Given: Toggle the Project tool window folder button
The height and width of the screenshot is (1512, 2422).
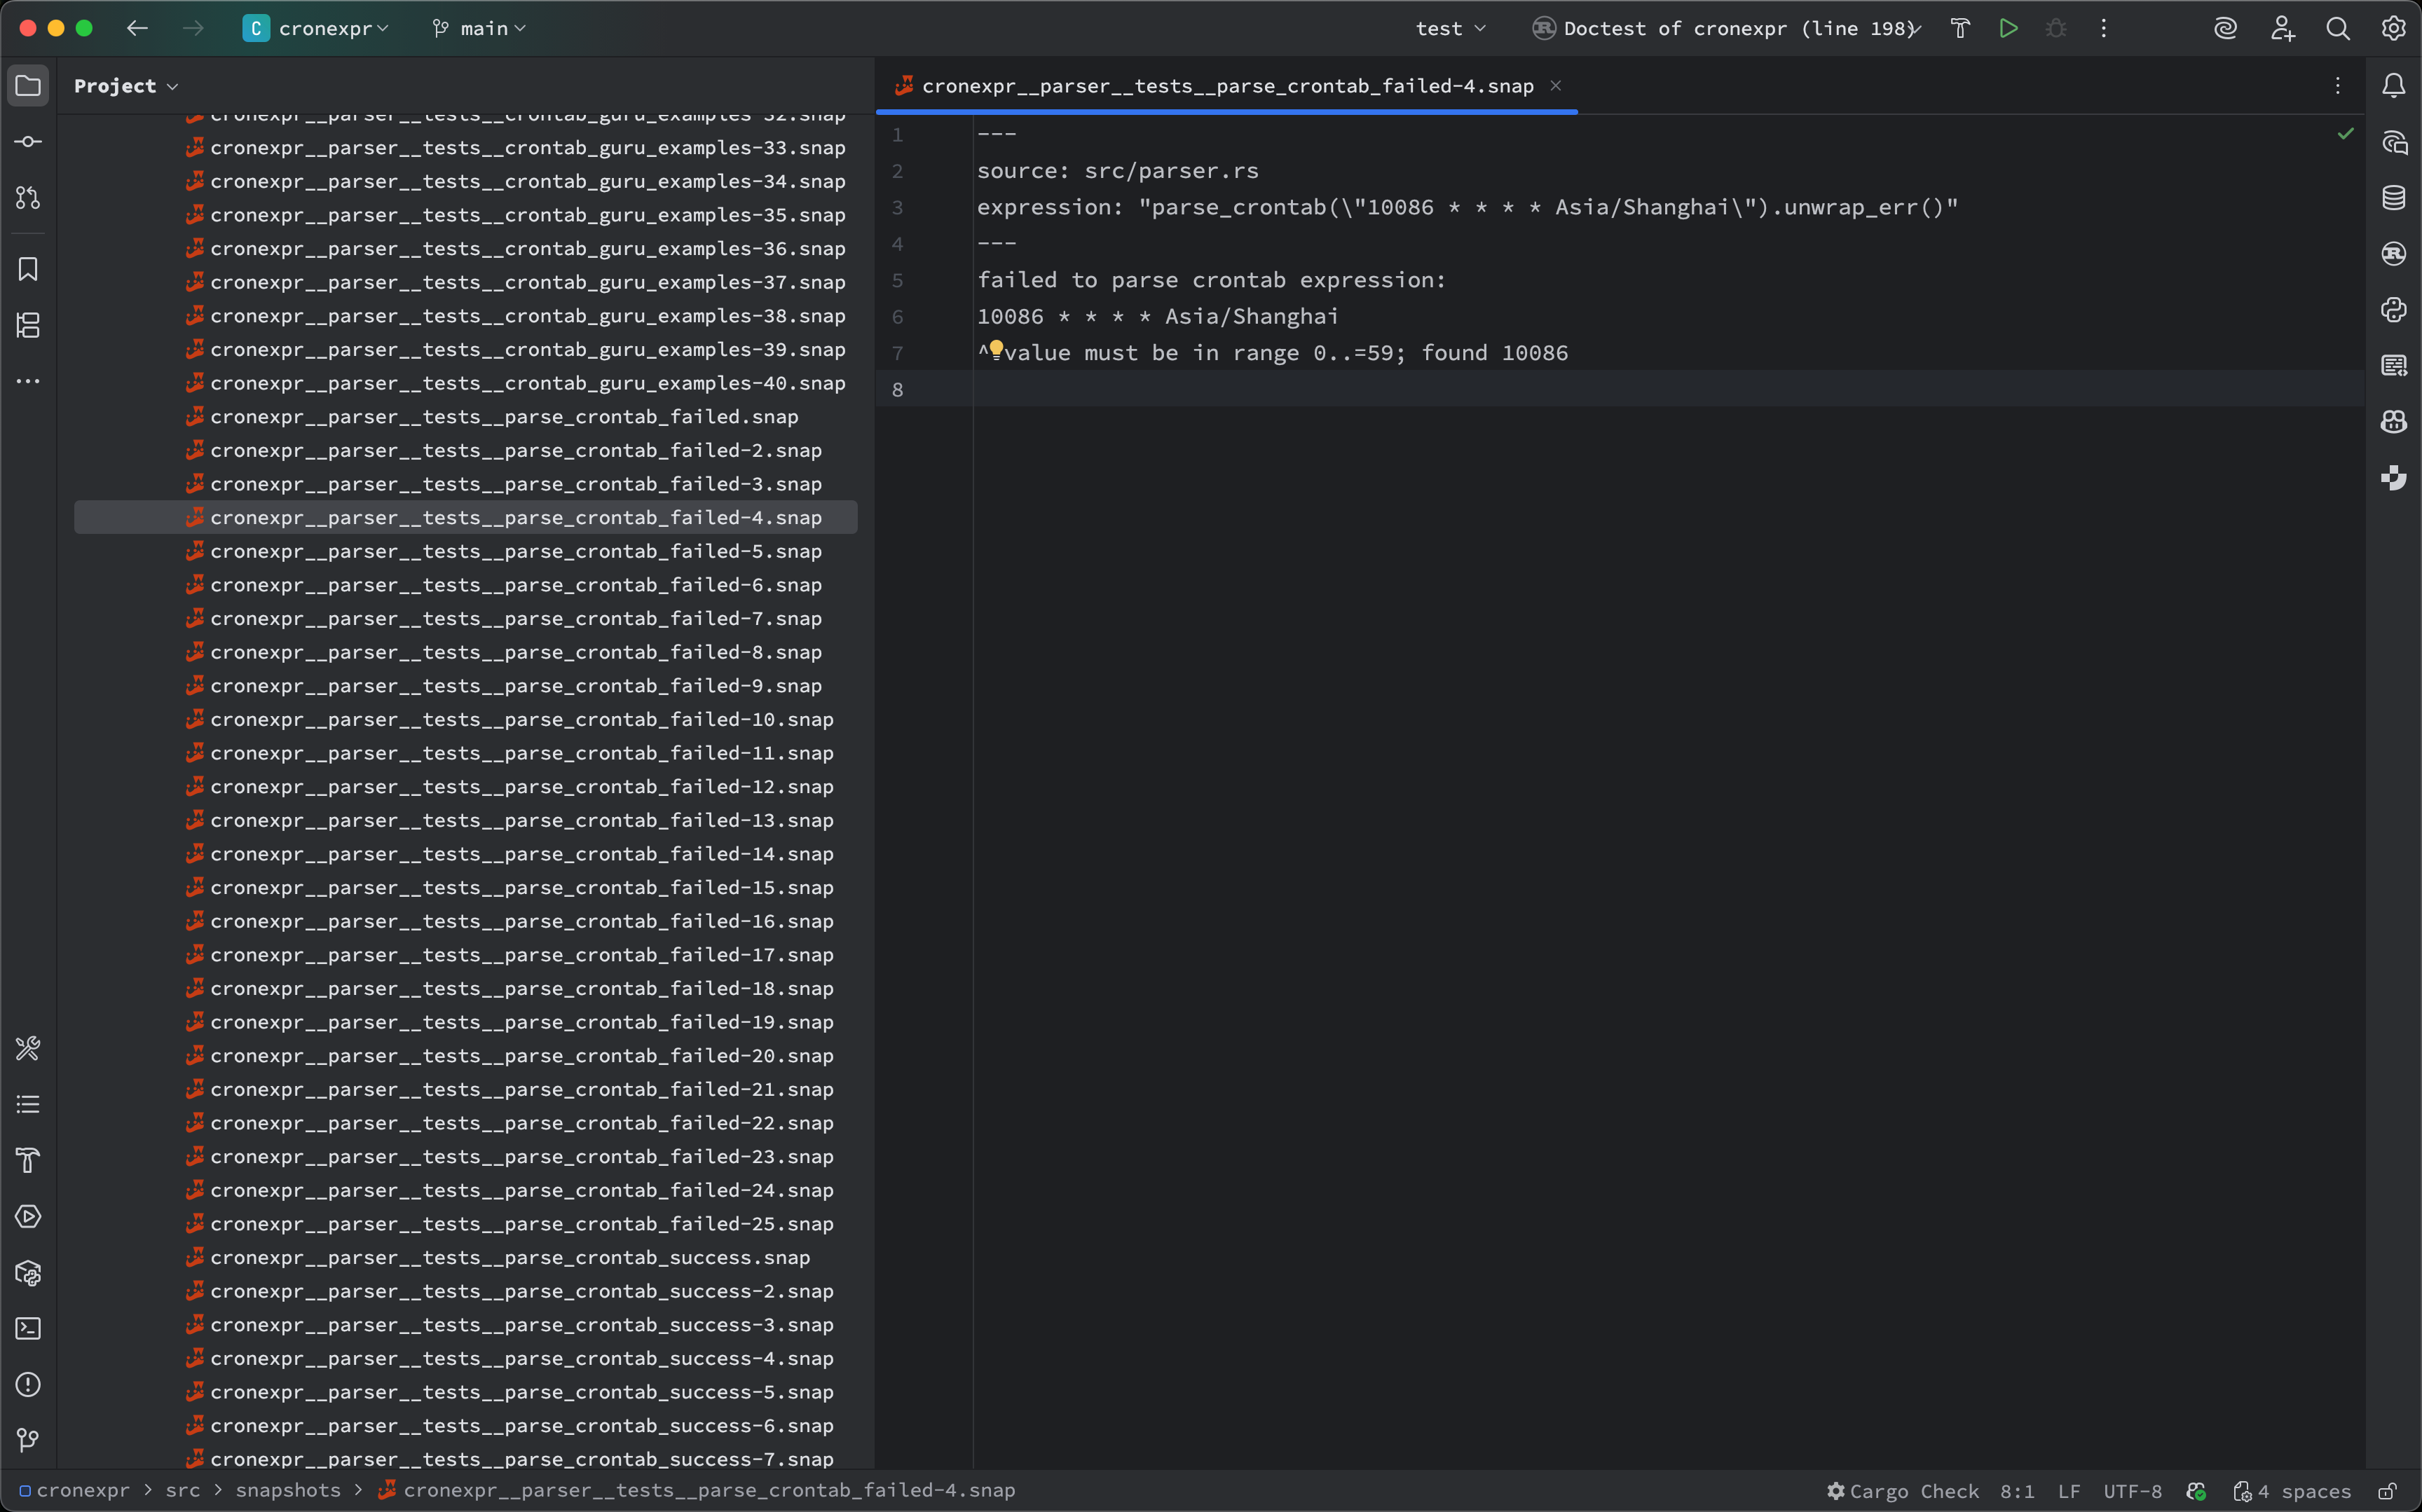Looking at the screenshot, I should tap(28, 86).
